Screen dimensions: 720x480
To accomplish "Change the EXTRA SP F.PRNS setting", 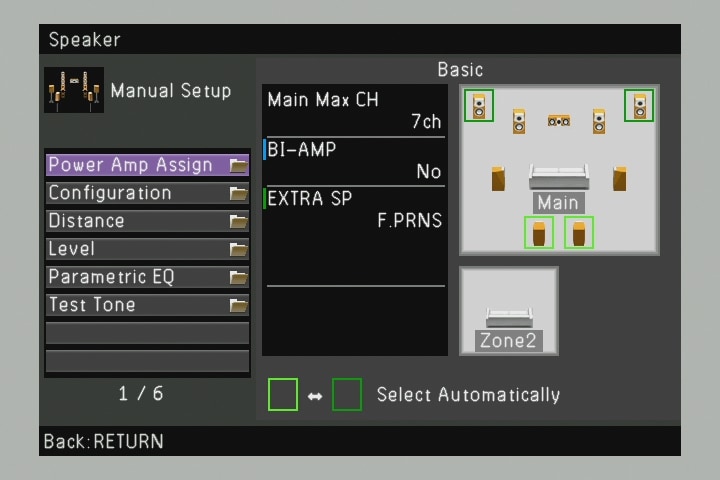I will (354, 209).
